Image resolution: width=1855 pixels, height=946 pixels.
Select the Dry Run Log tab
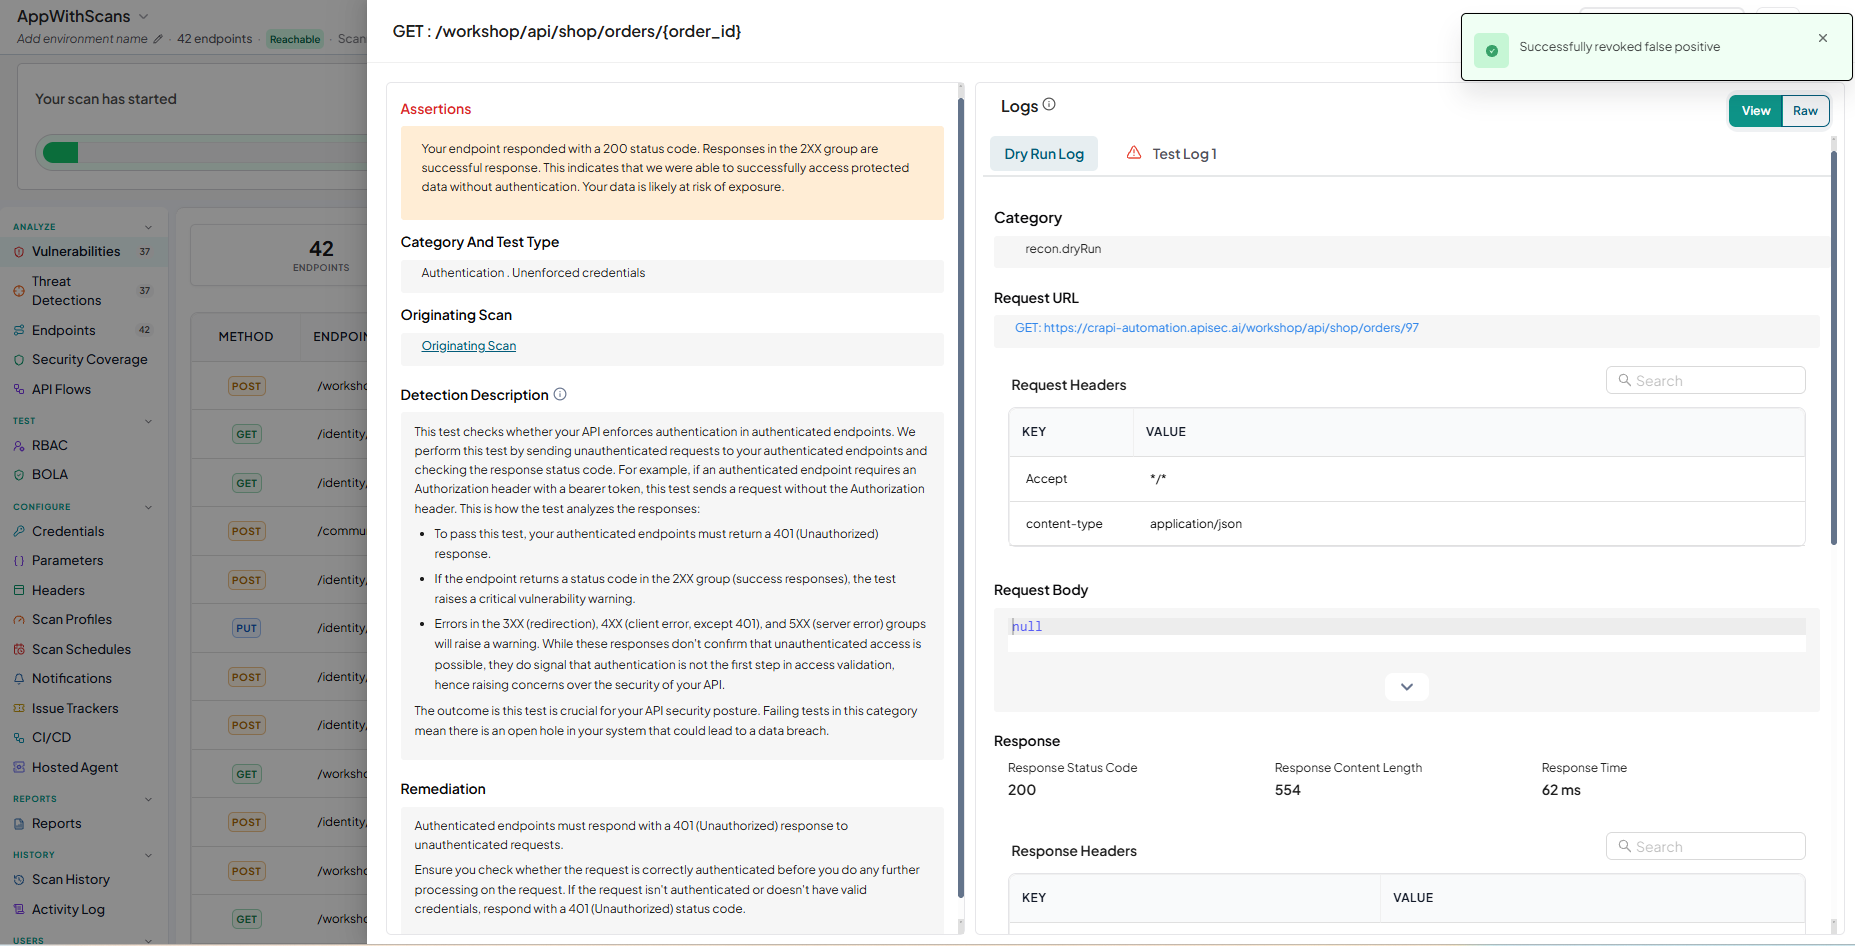click(1044, 154)
